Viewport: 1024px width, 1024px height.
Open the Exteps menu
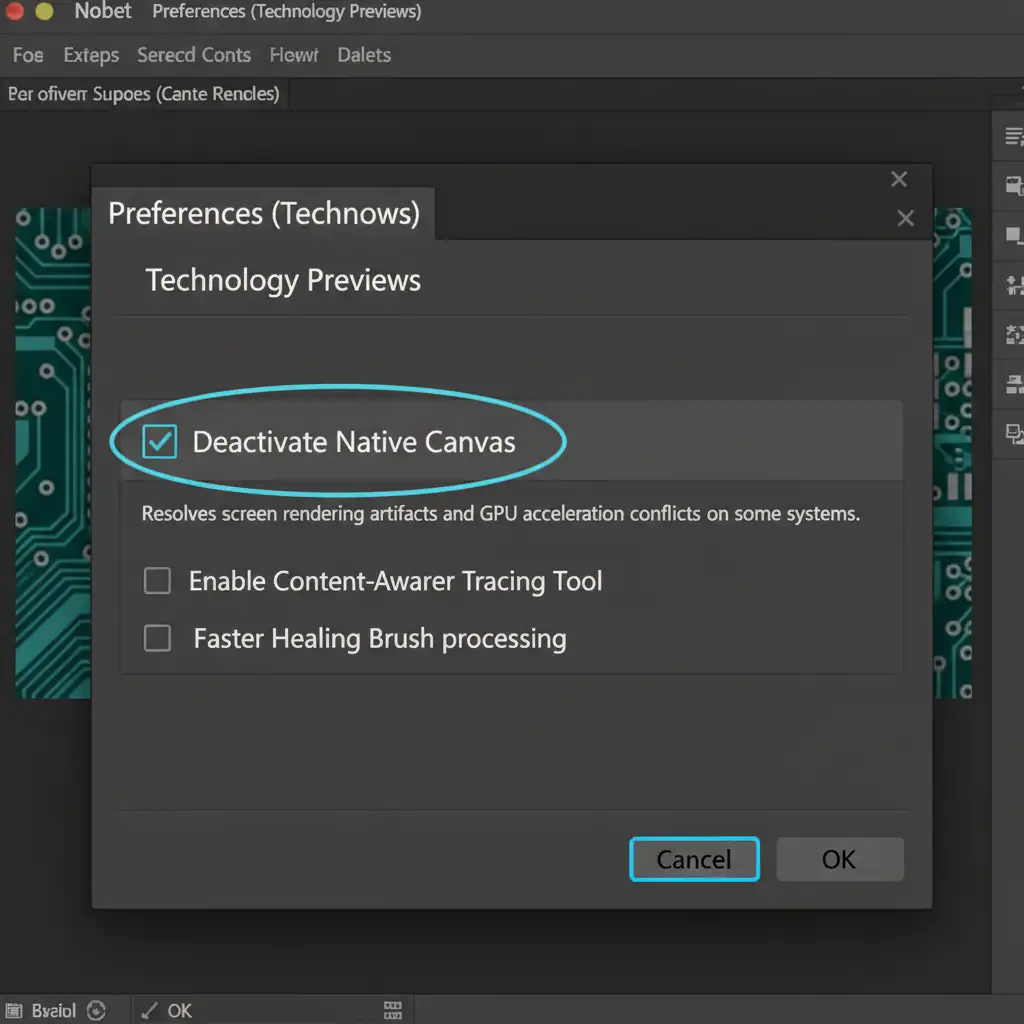[x=91, y=55]
